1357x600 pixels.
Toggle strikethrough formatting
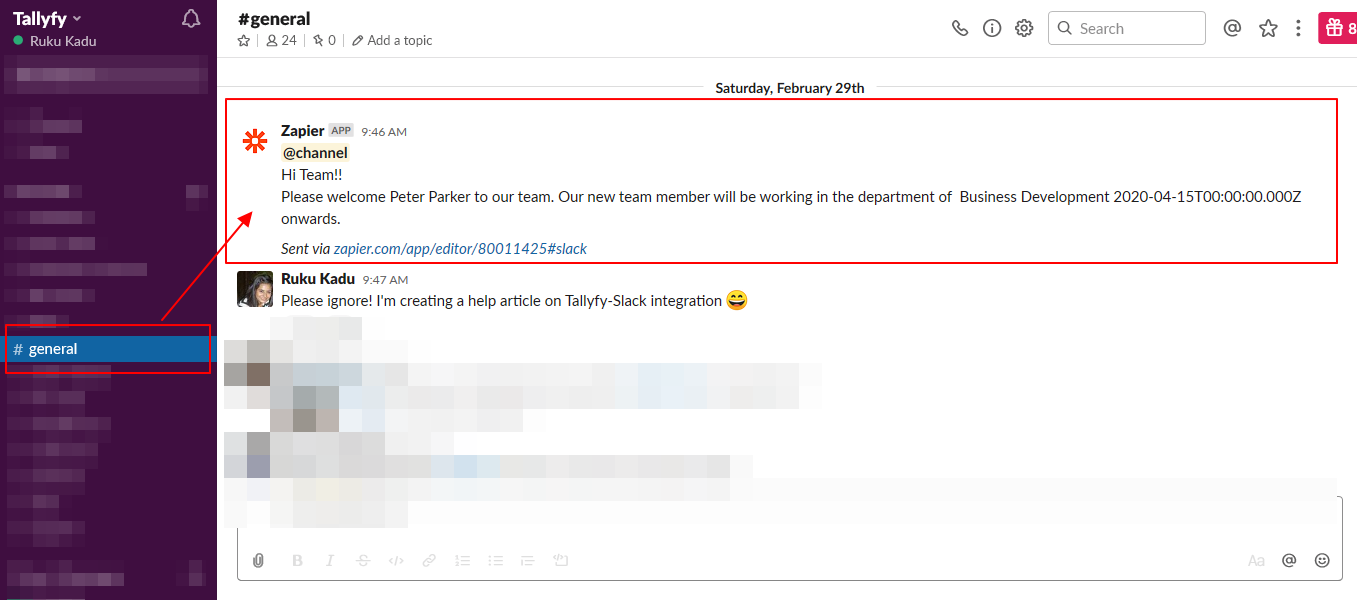[362, 560]
